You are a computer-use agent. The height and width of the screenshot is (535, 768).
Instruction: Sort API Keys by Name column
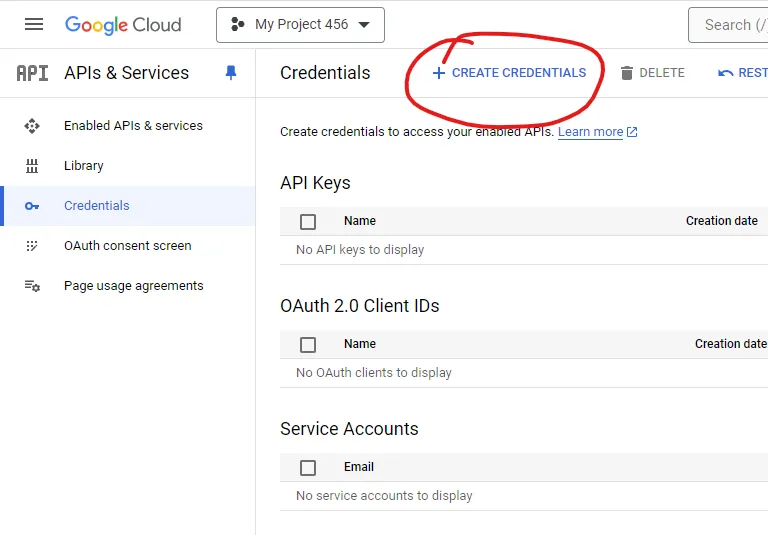pyautogui.click(x=360, y=221)
